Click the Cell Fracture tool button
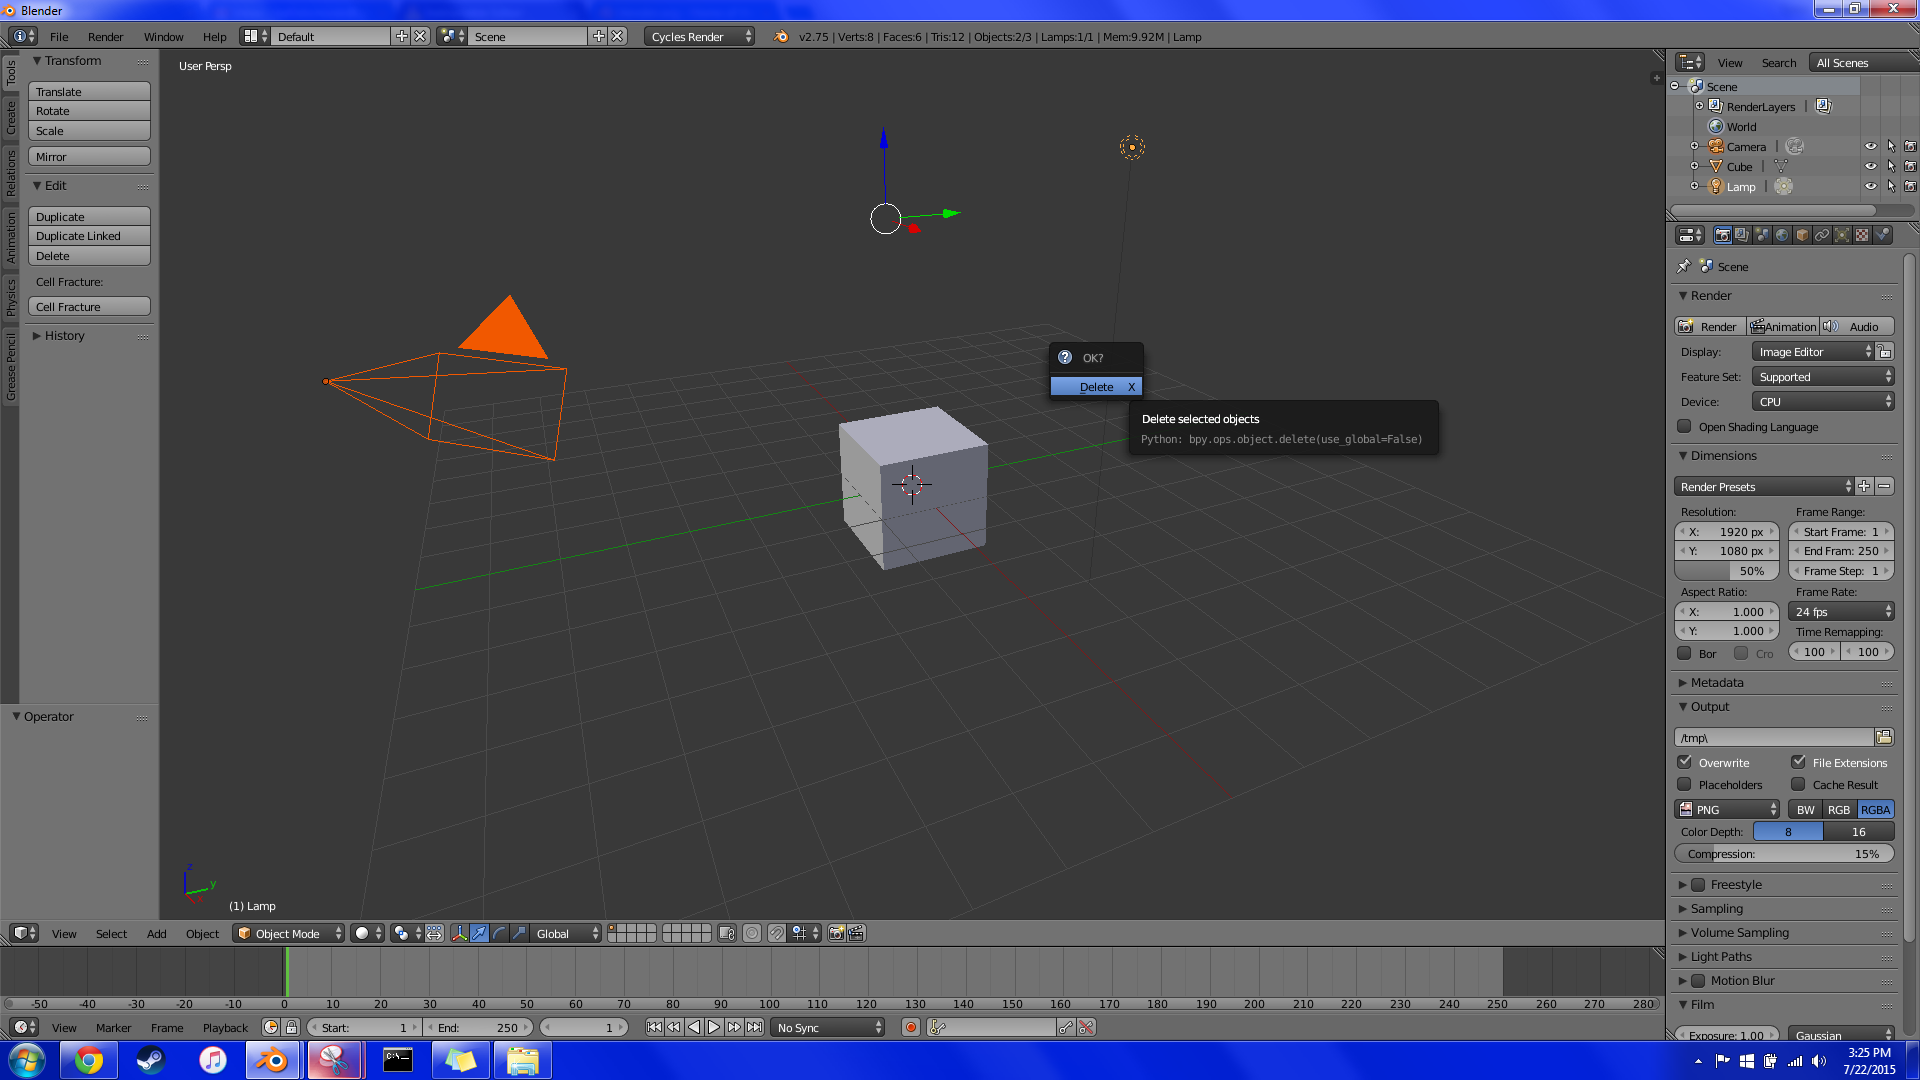This screenshot has width=1920, height=1080. [90, 306]
